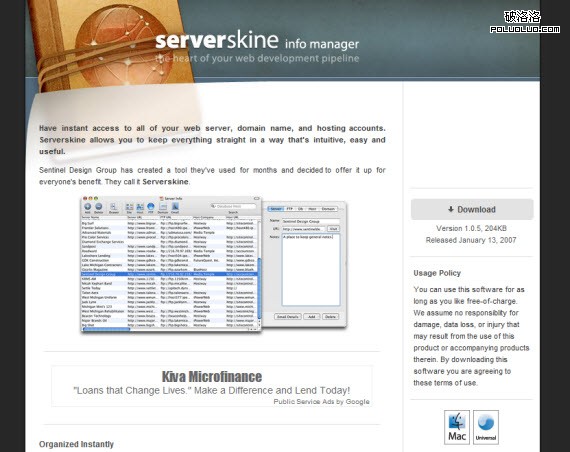
Task: Click the Download button
Action: pos(472,209)
